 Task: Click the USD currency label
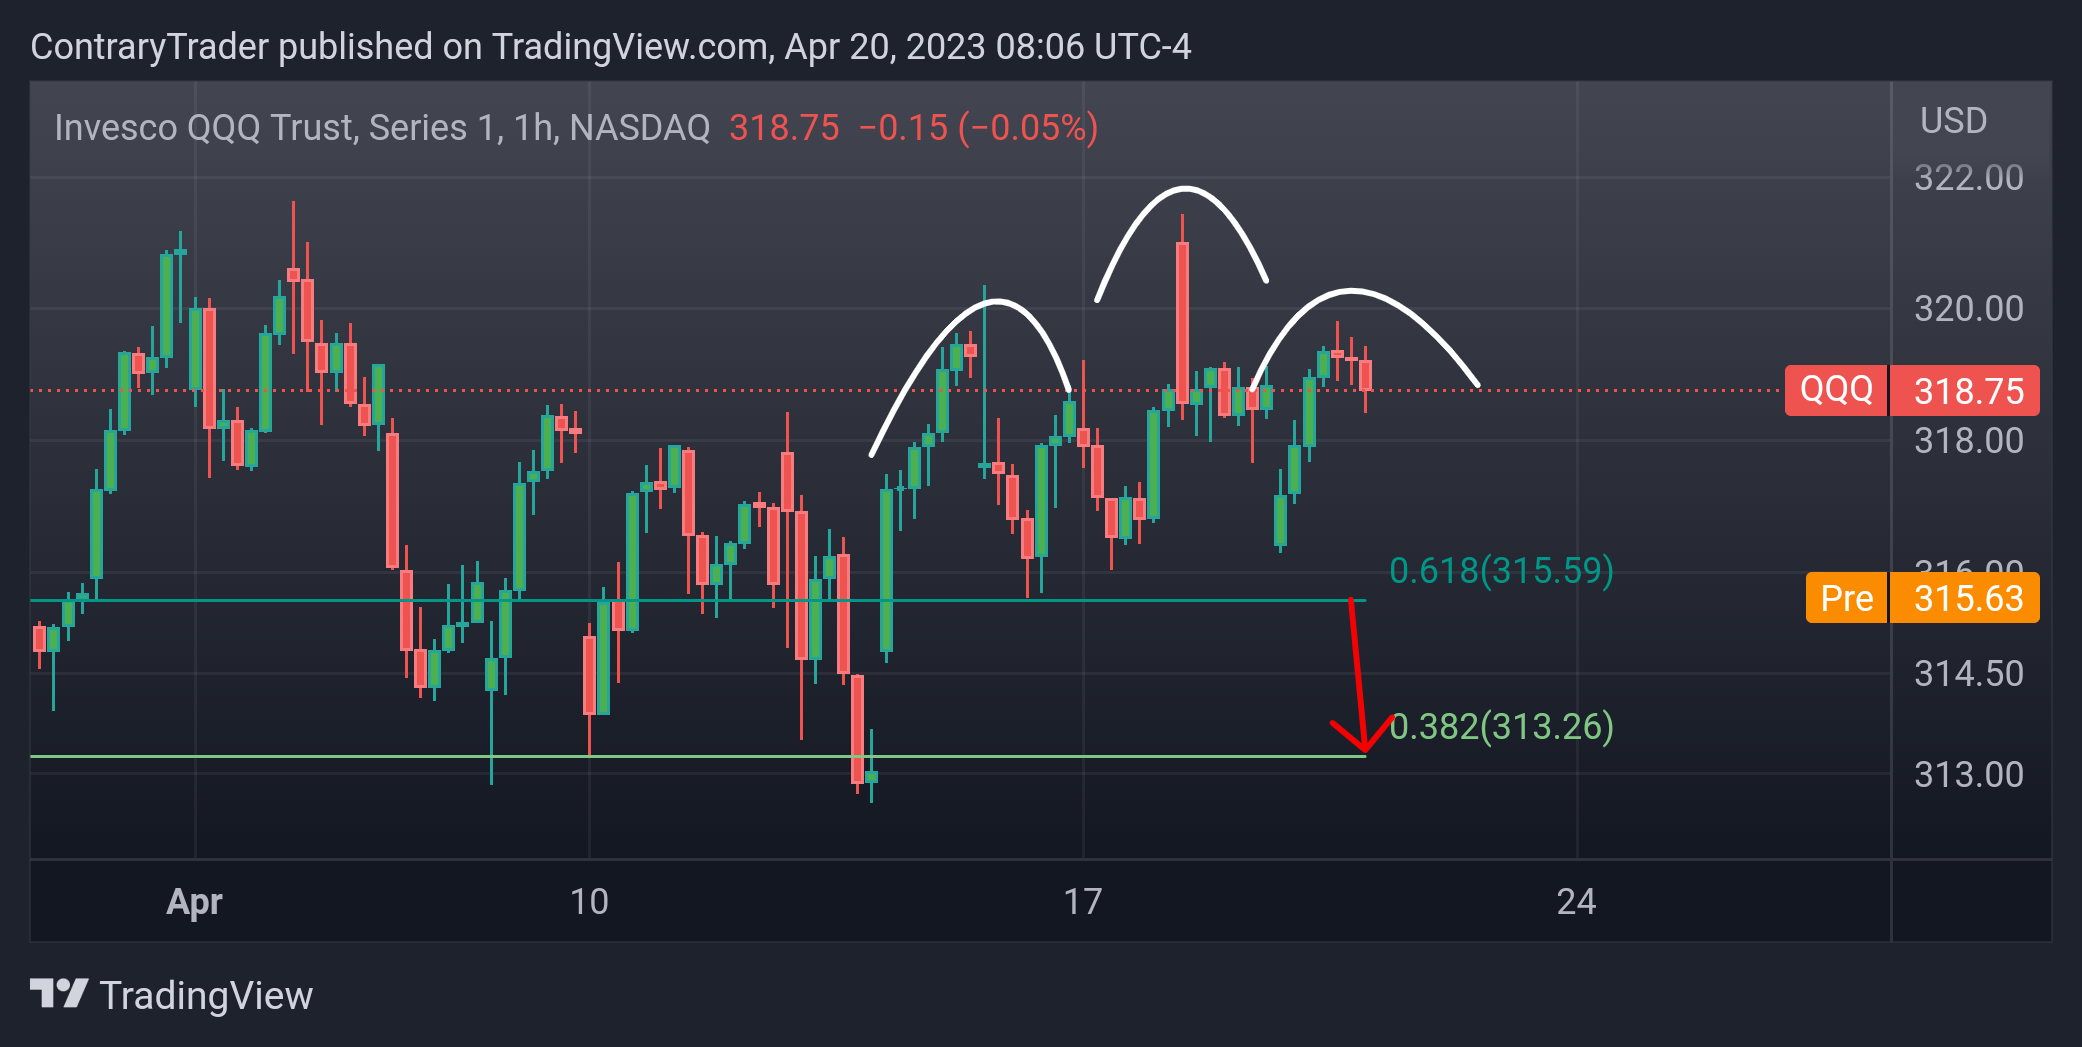coord(1953,121)
